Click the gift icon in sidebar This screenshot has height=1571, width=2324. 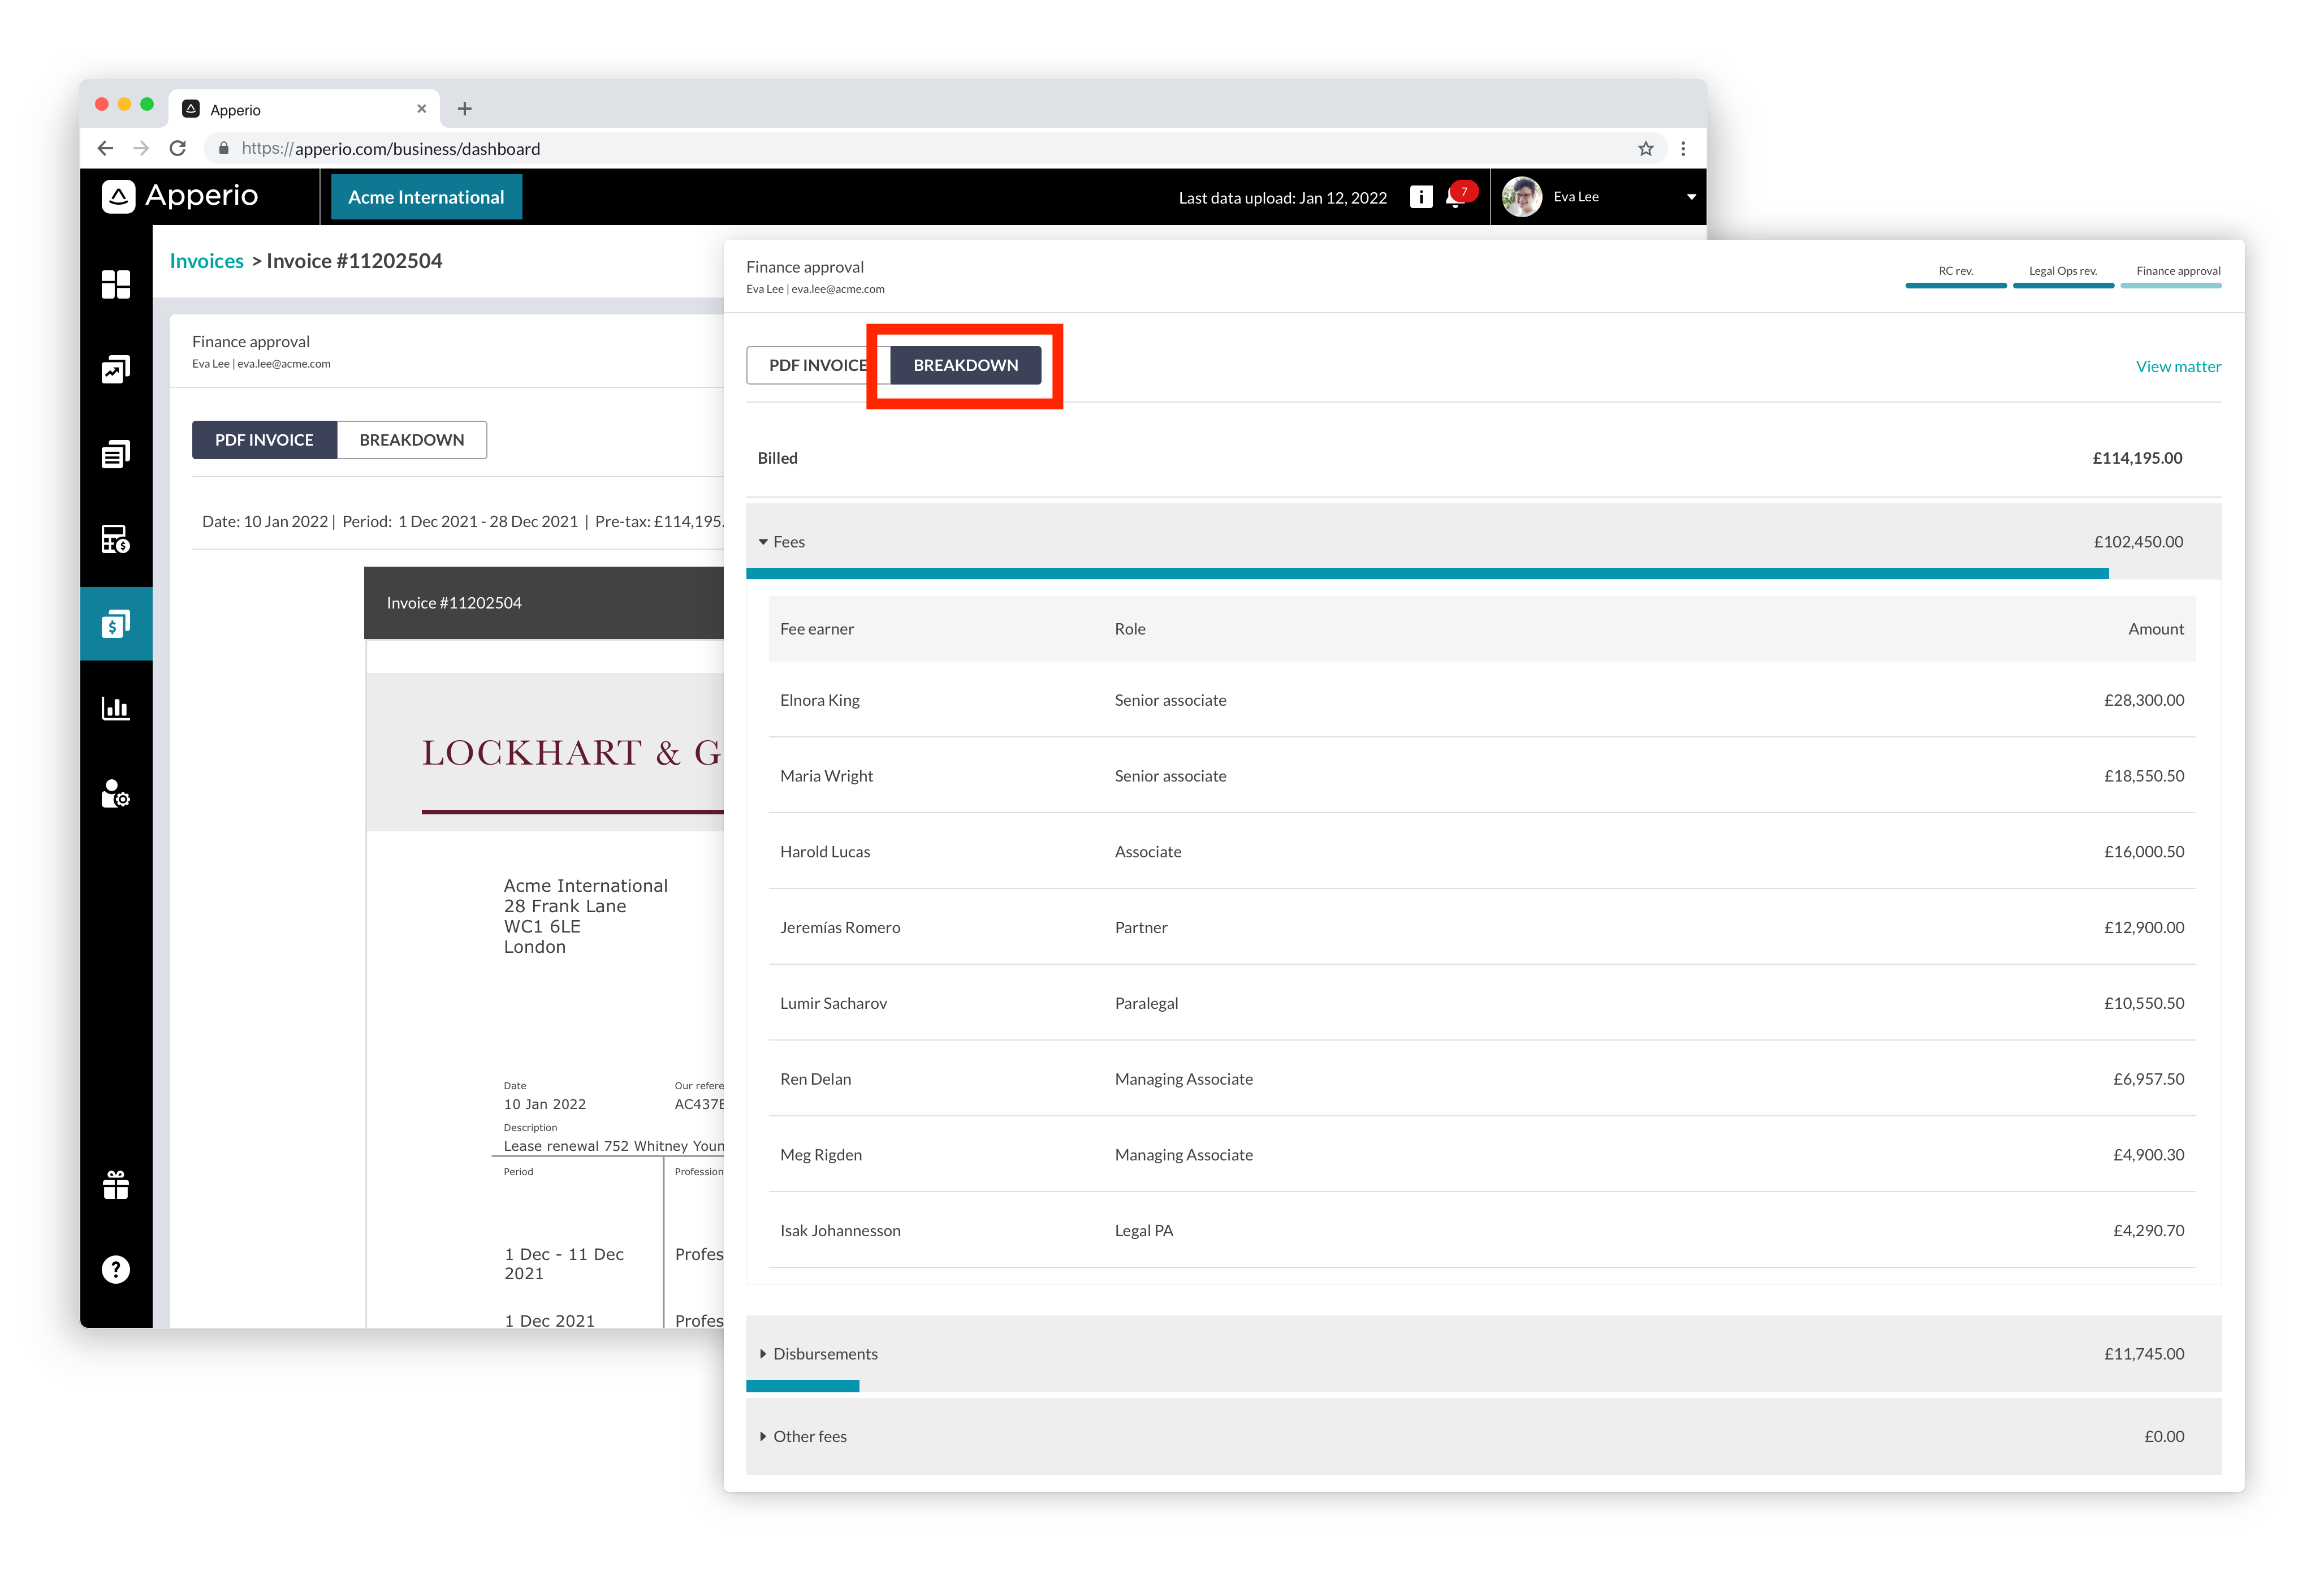click(x=116, y=1185)
